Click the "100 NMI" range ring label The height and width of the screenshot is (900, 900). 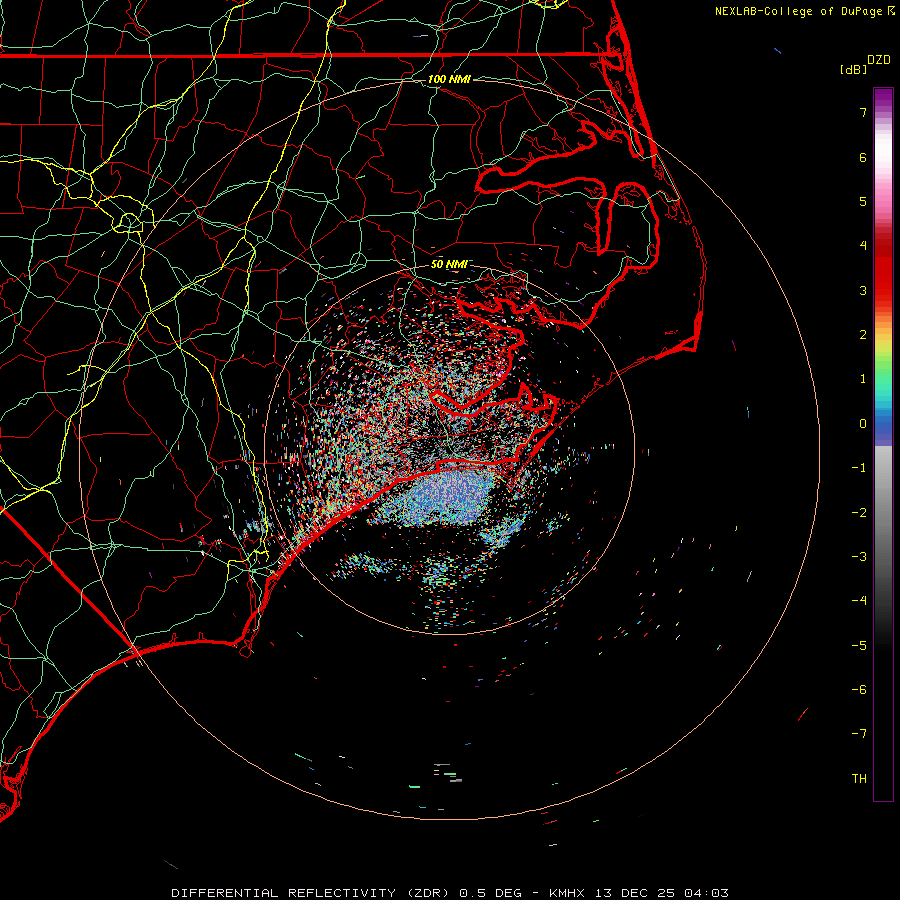[x=449, y=79]
